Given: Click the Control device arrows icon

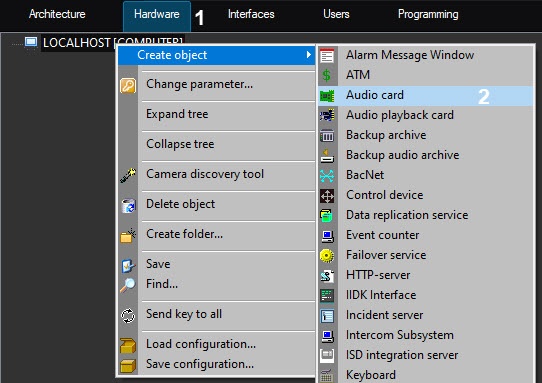Looking at the screenshot, I should 327,196.
